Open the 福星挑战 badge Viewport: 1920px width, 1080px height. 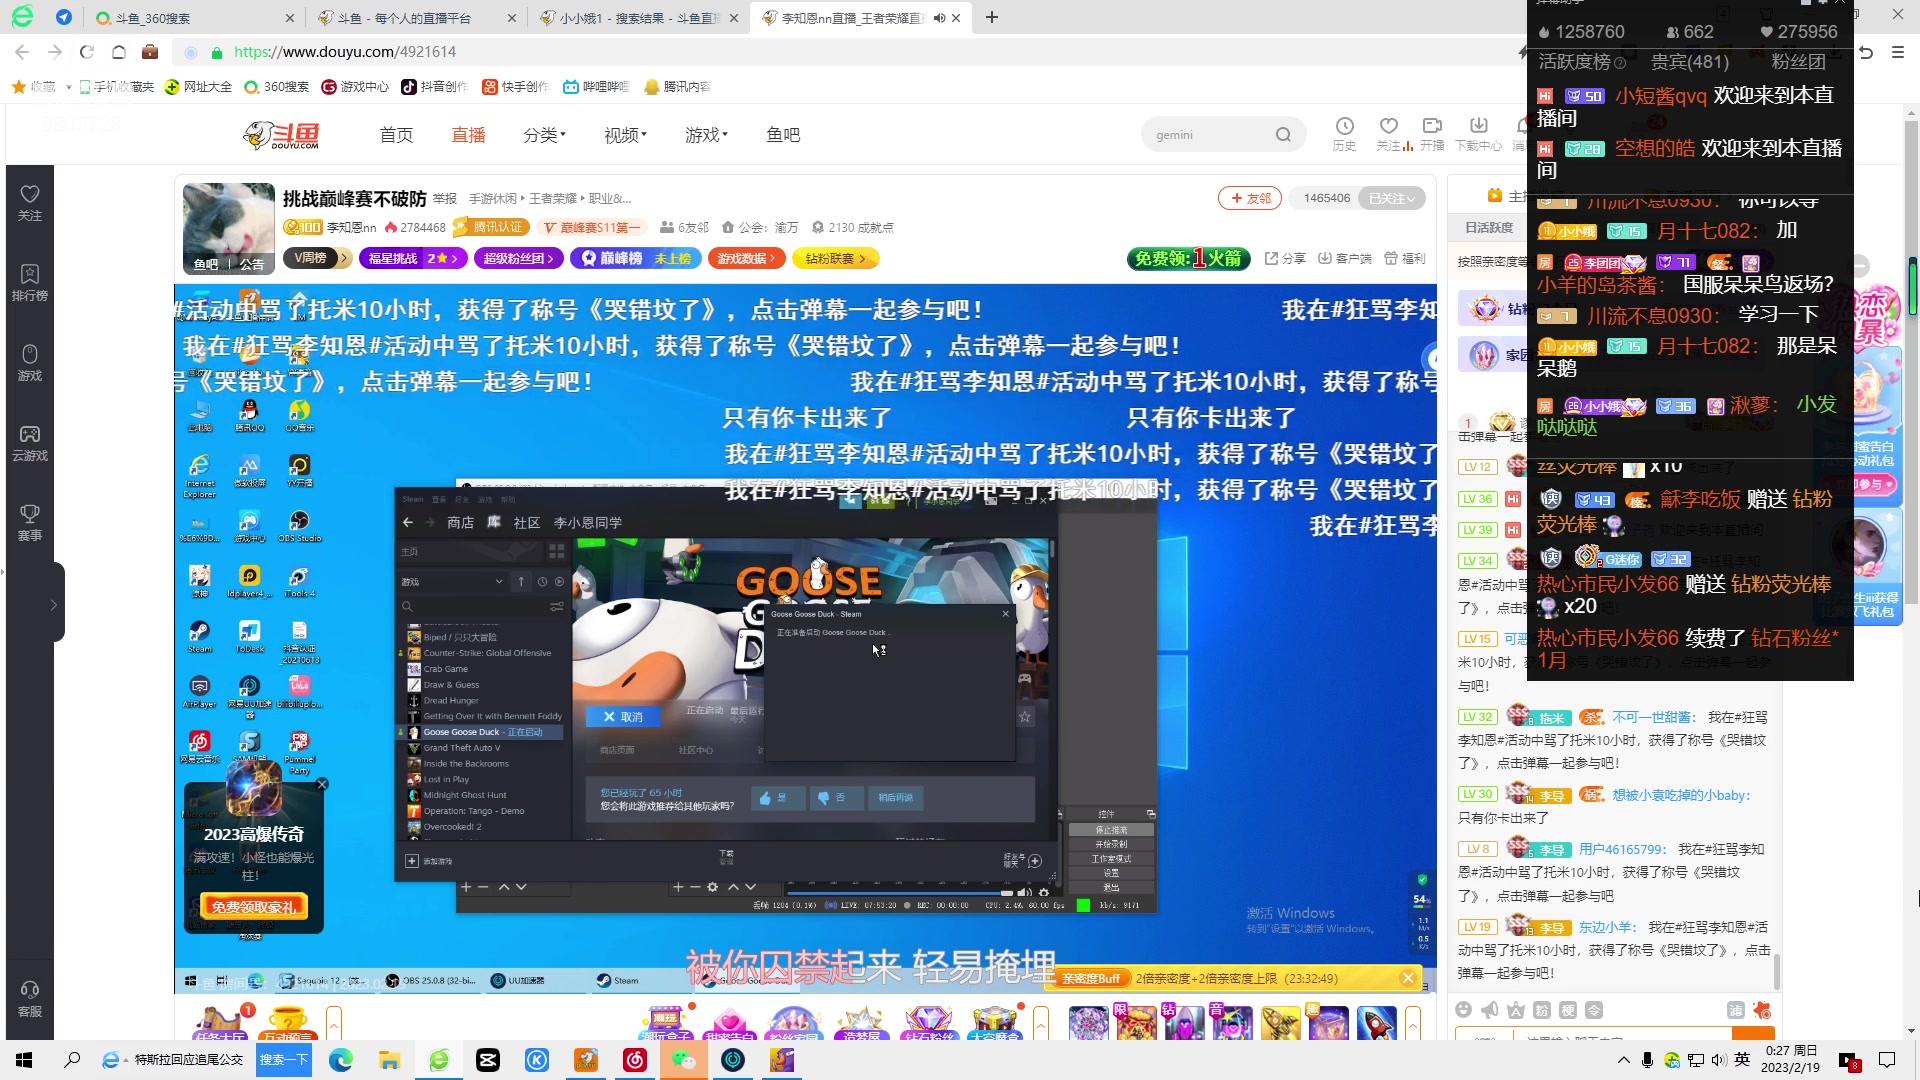413,258
